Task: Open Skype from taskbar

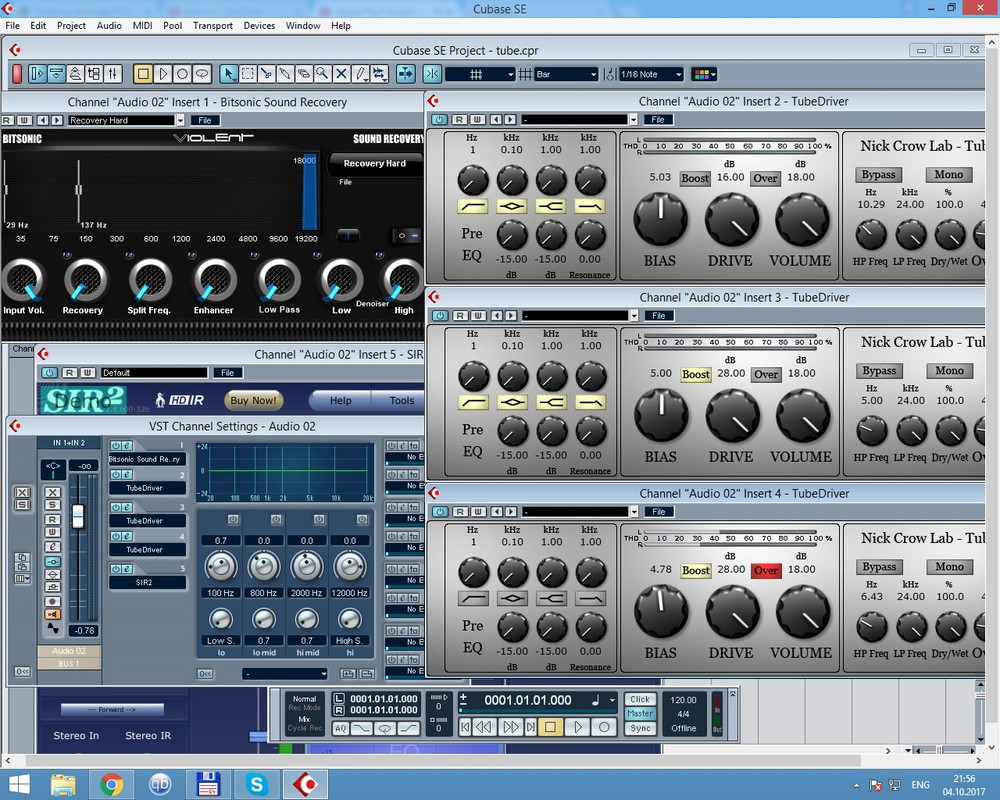Action: [x=257, y=784]
